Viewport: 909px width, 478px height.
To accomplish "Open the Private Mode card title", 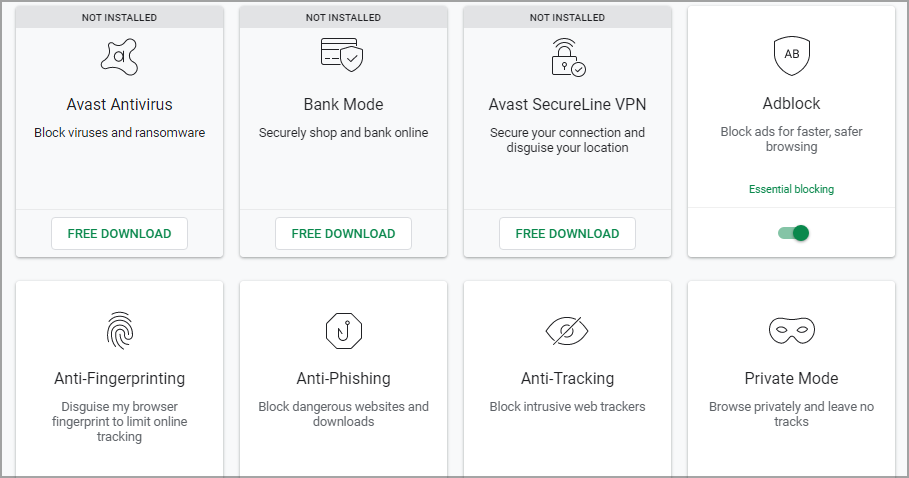I will click(x=791, y=378).
